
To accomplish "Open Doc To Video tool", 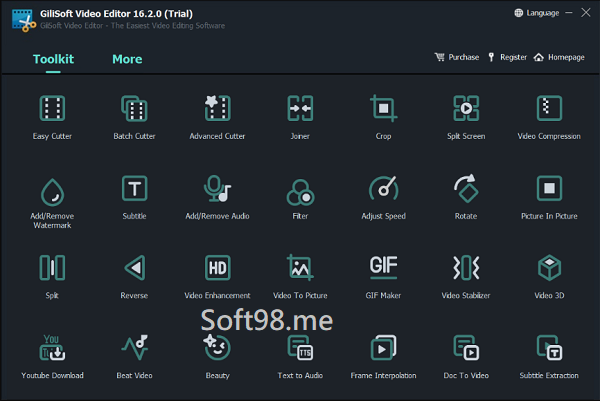I will pos(466,357).
